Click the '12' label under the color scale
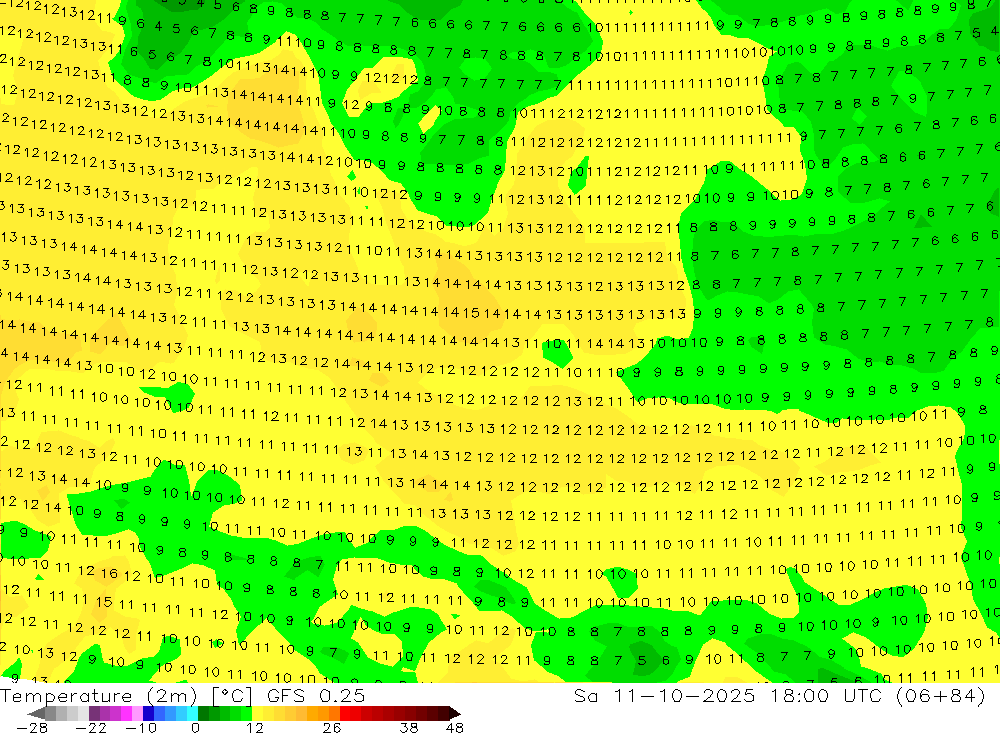The image size is (1000, 733). 254,728
